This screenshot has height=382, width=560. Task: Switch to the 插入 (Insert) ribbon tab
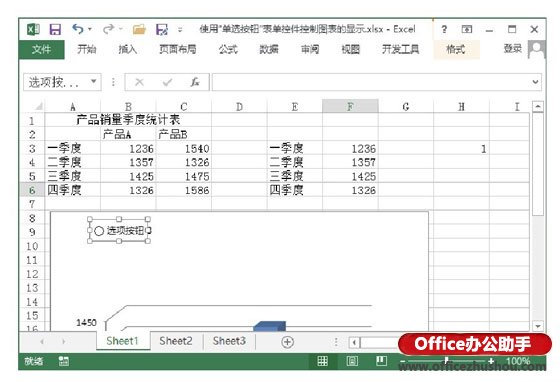(128, 49)
